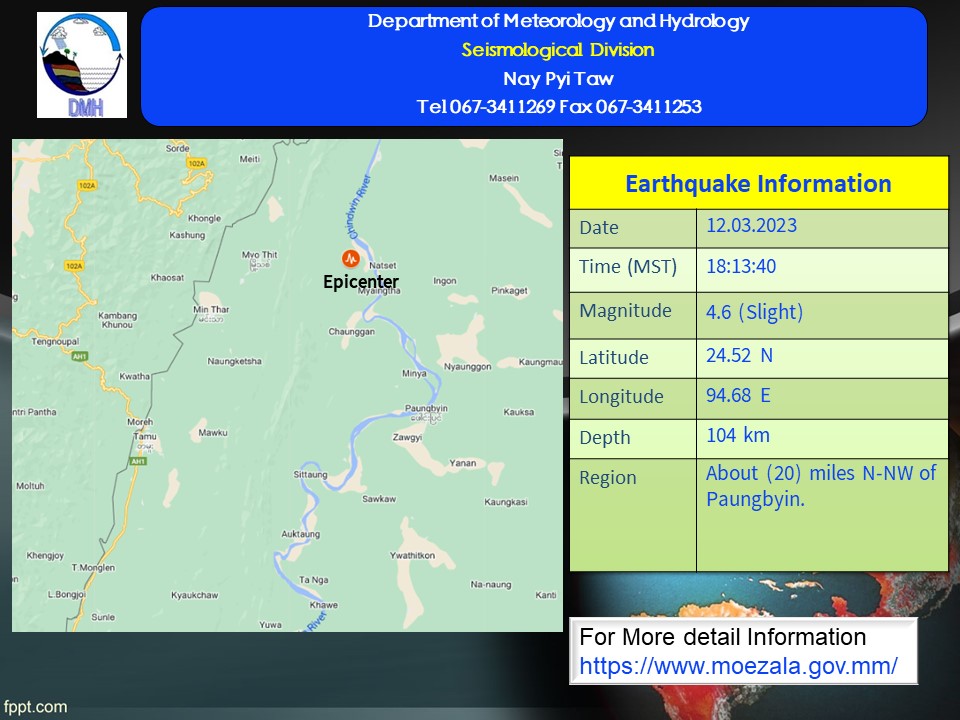The width and height of the screenshot is (960, 720).
Task: Click the 'Tamu' town label on the map
Action: tap(145, 437)
